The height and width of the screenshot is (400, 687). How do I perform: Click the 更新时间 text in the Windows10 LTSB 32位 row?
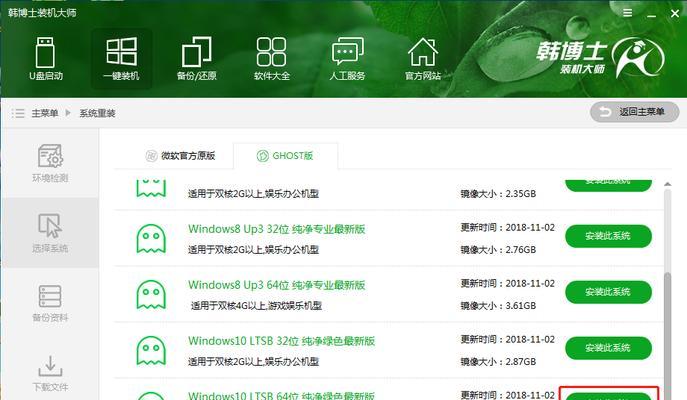coord(507,340)
